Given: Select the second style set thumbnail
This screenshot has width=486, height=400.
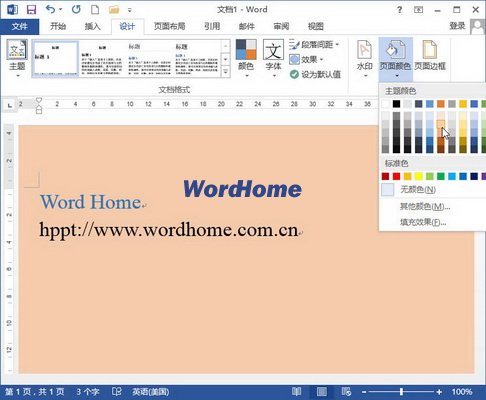Looking at the screenshot, I should (x=101, y=59).
